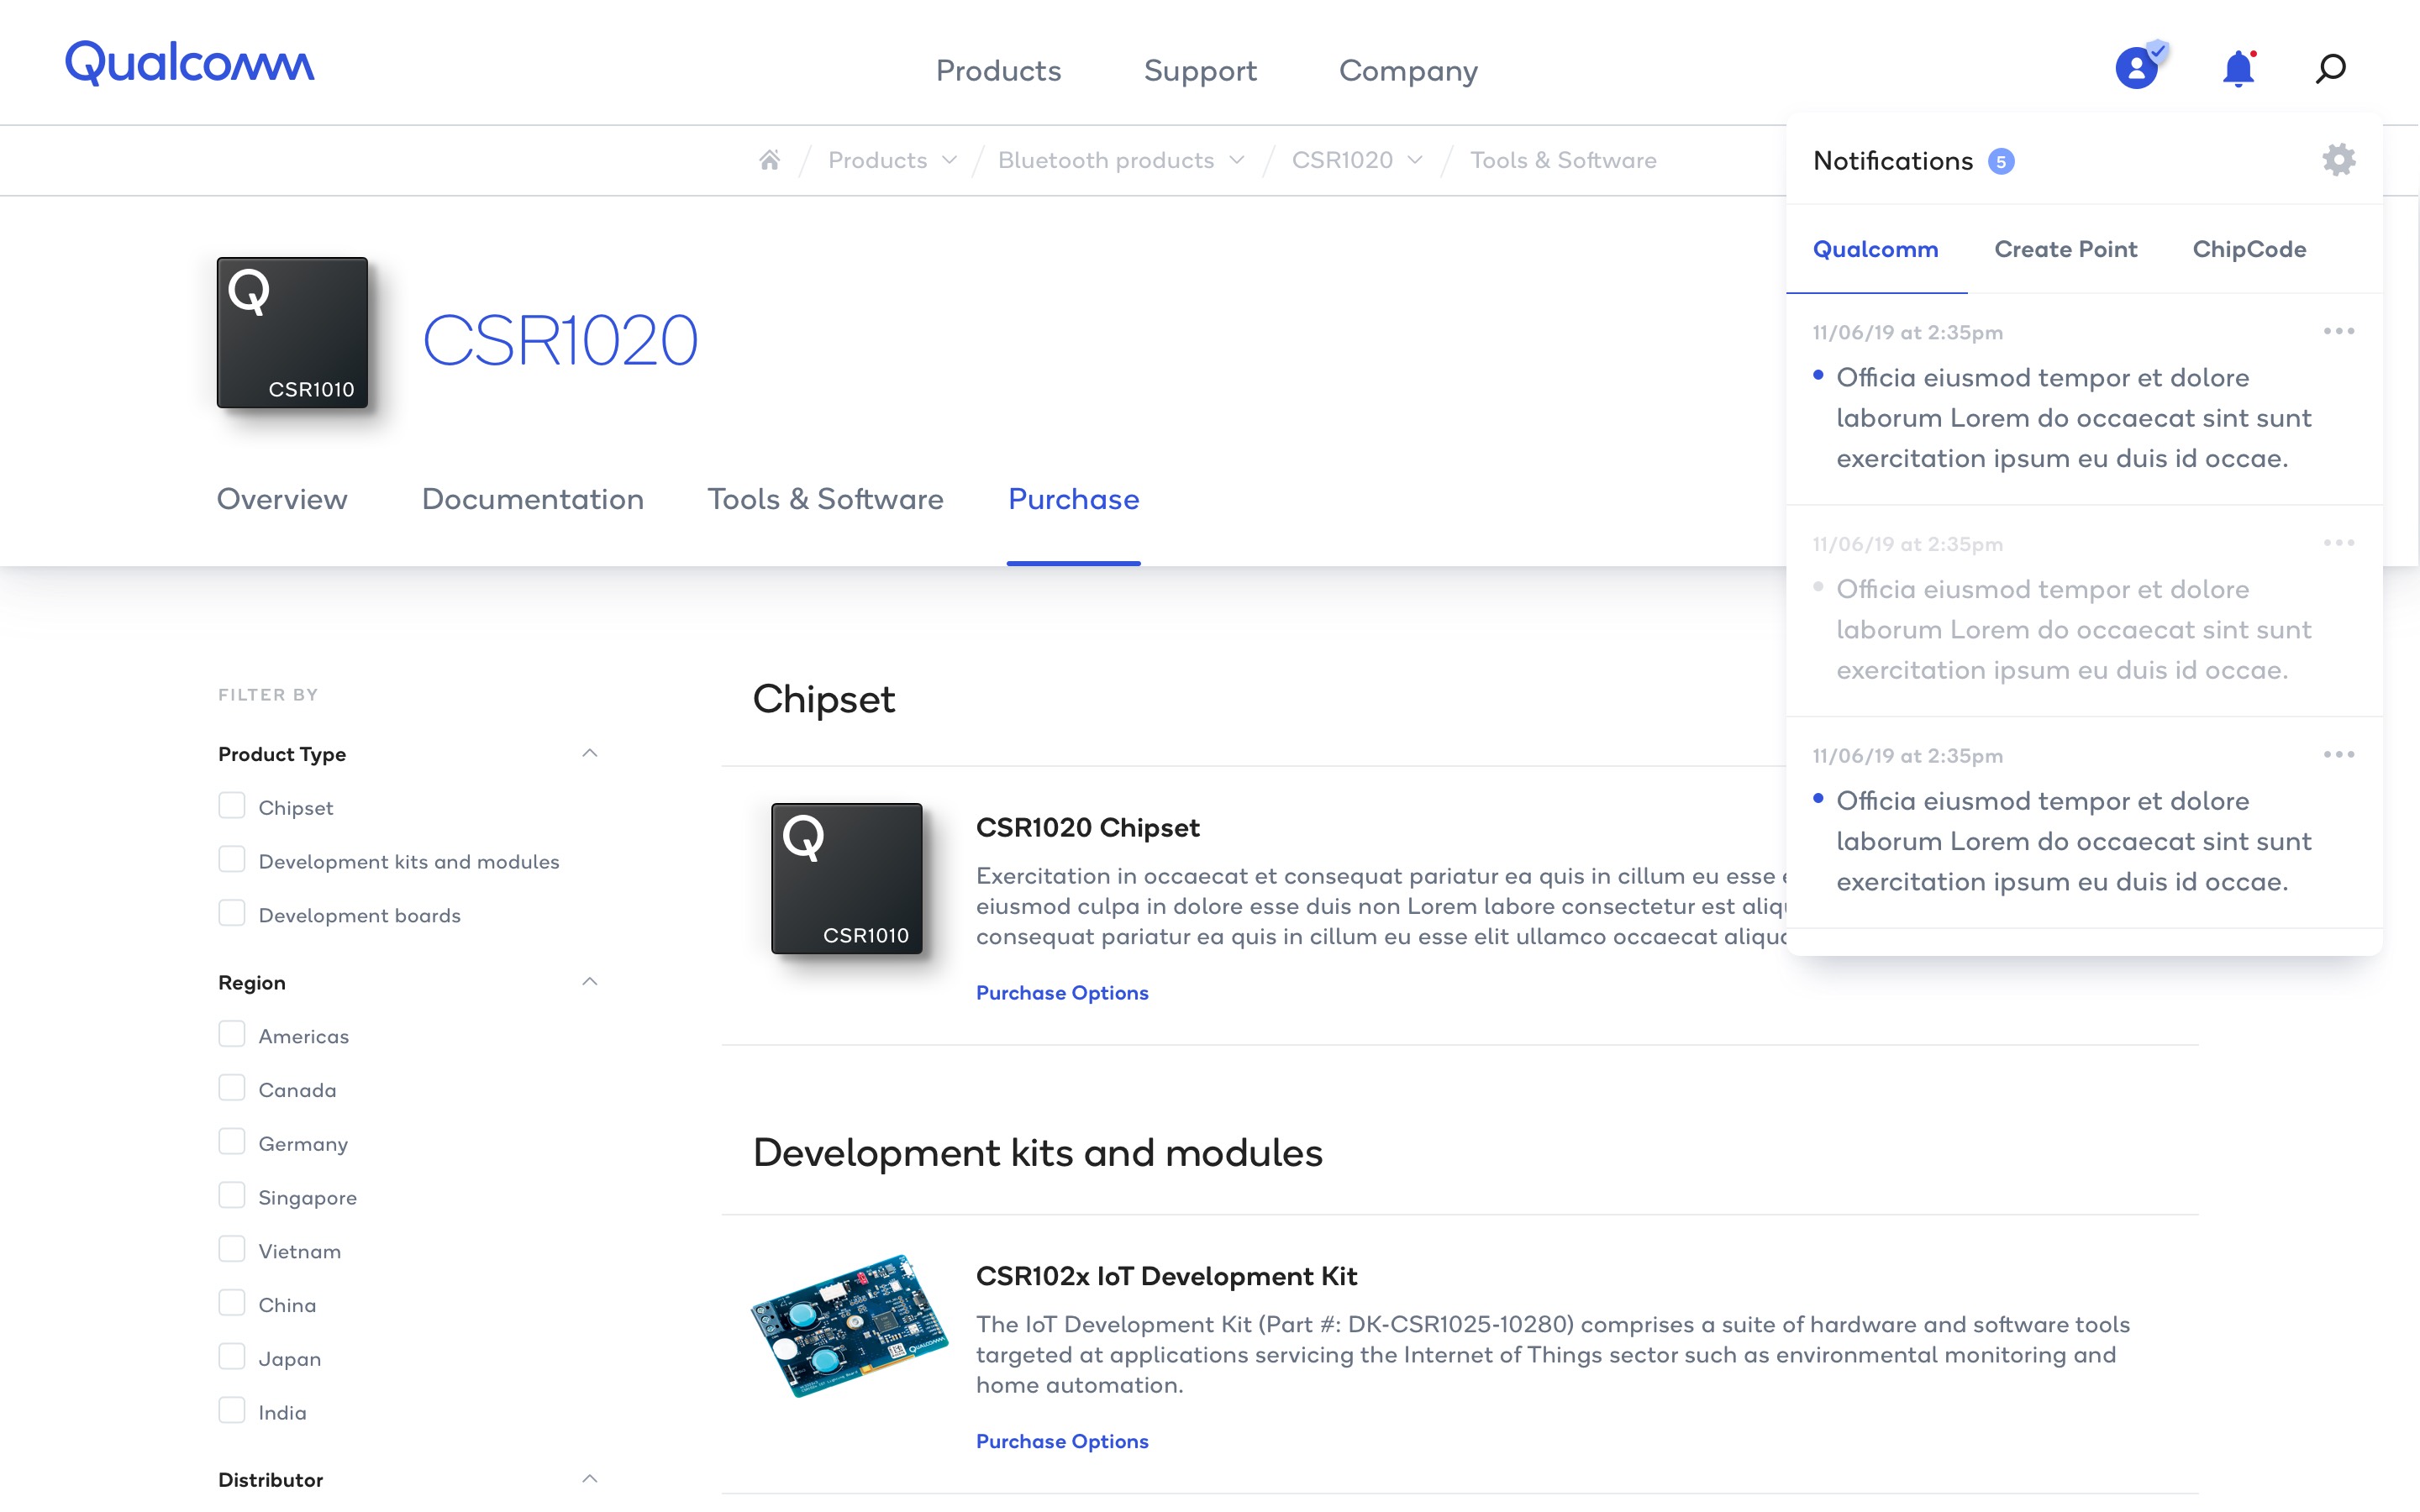Open the user account profile icon
The height and width of the screenshot is (1512, 2420).
point(2138,68)
